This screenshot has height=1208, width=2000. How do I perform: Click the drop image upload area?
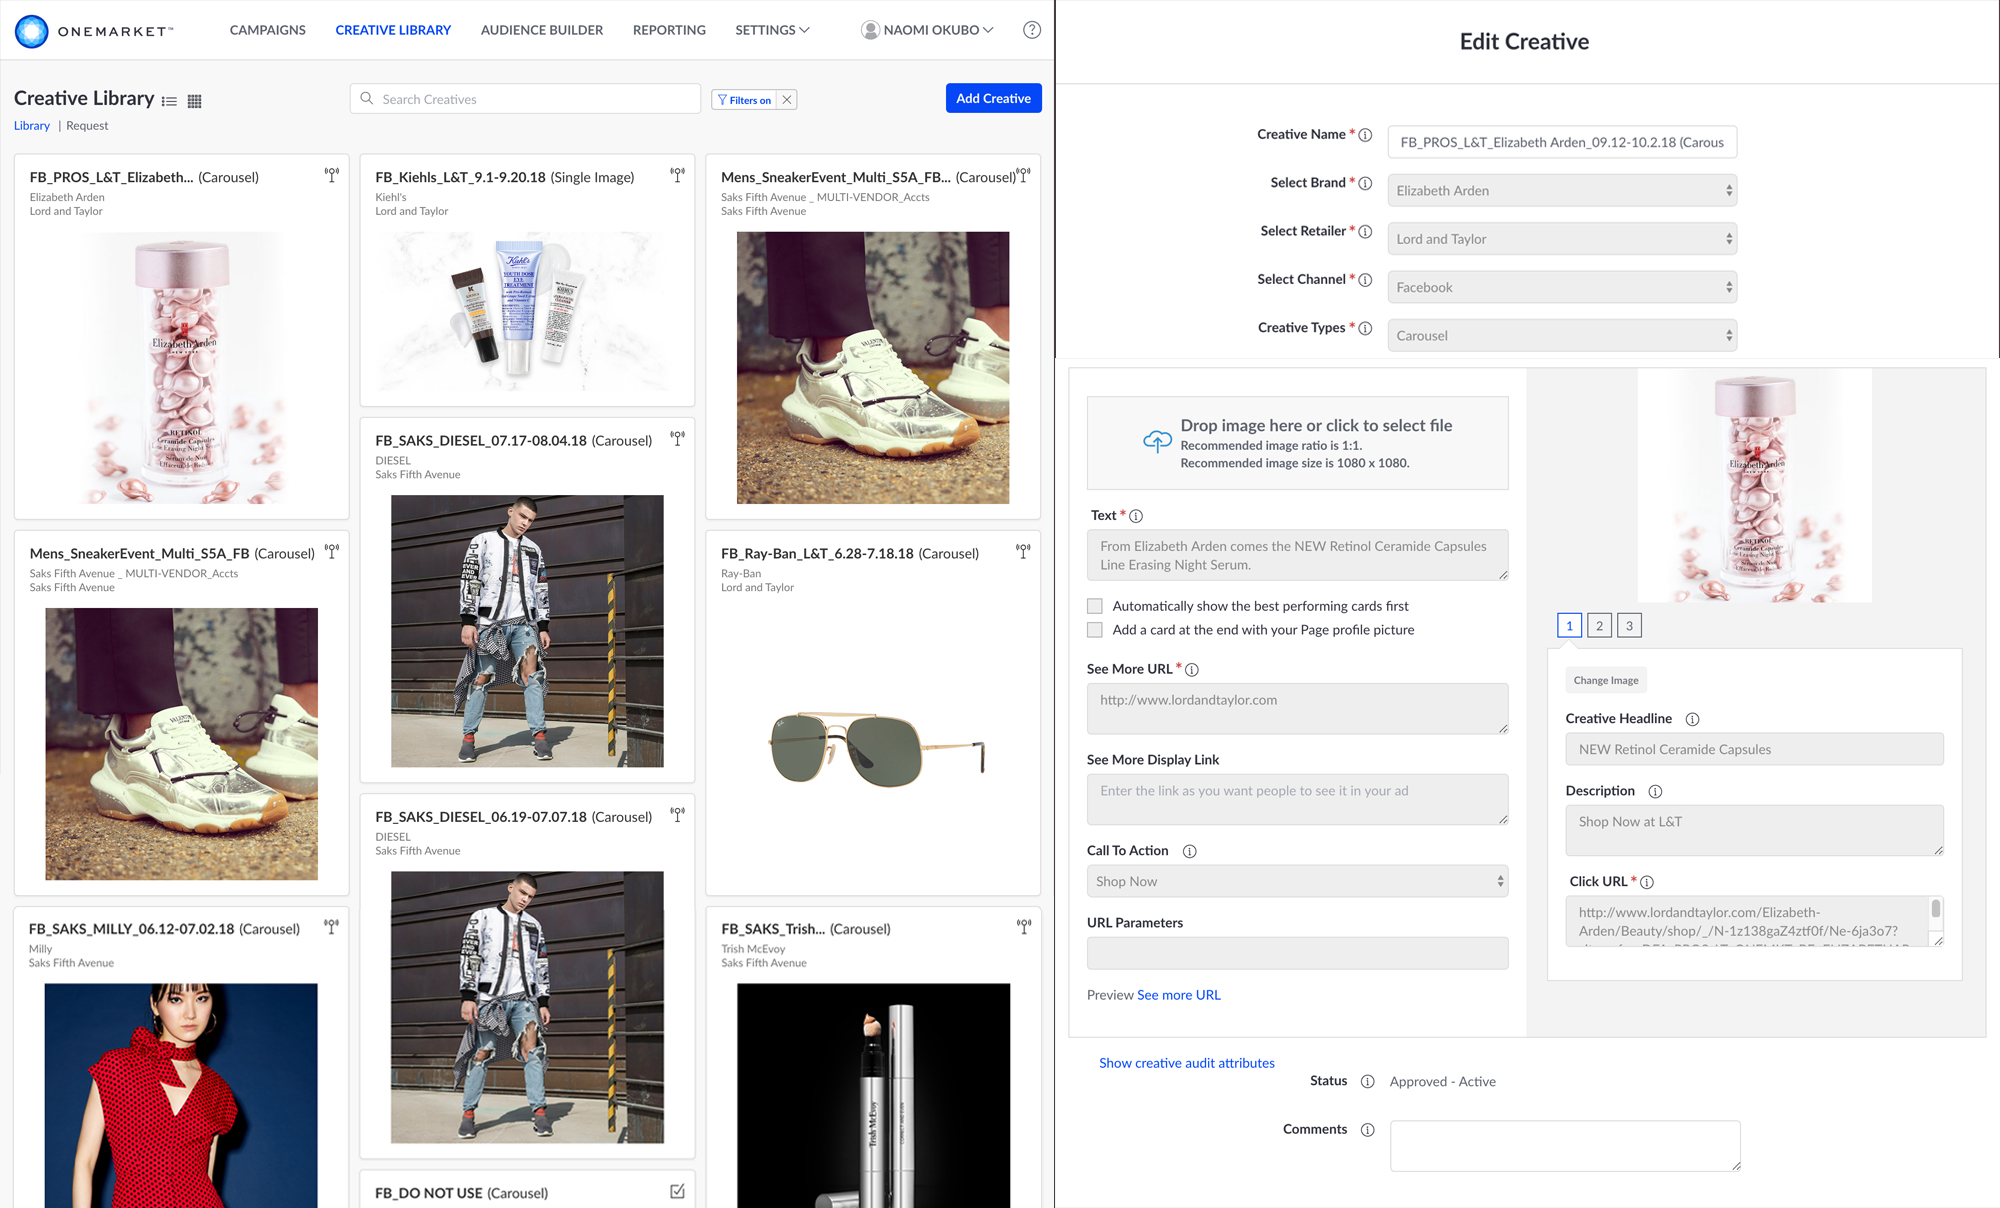[1297, 443]
